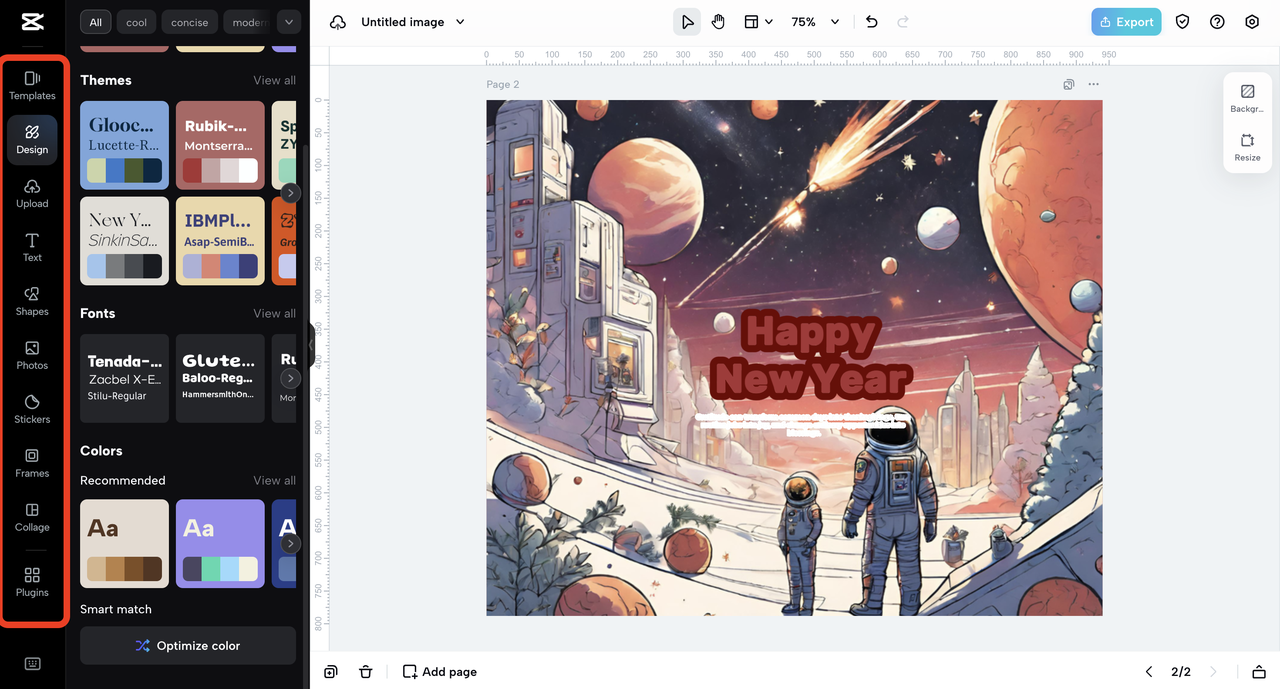
Task: Open the Frames panel
Action: coord(32,464)
